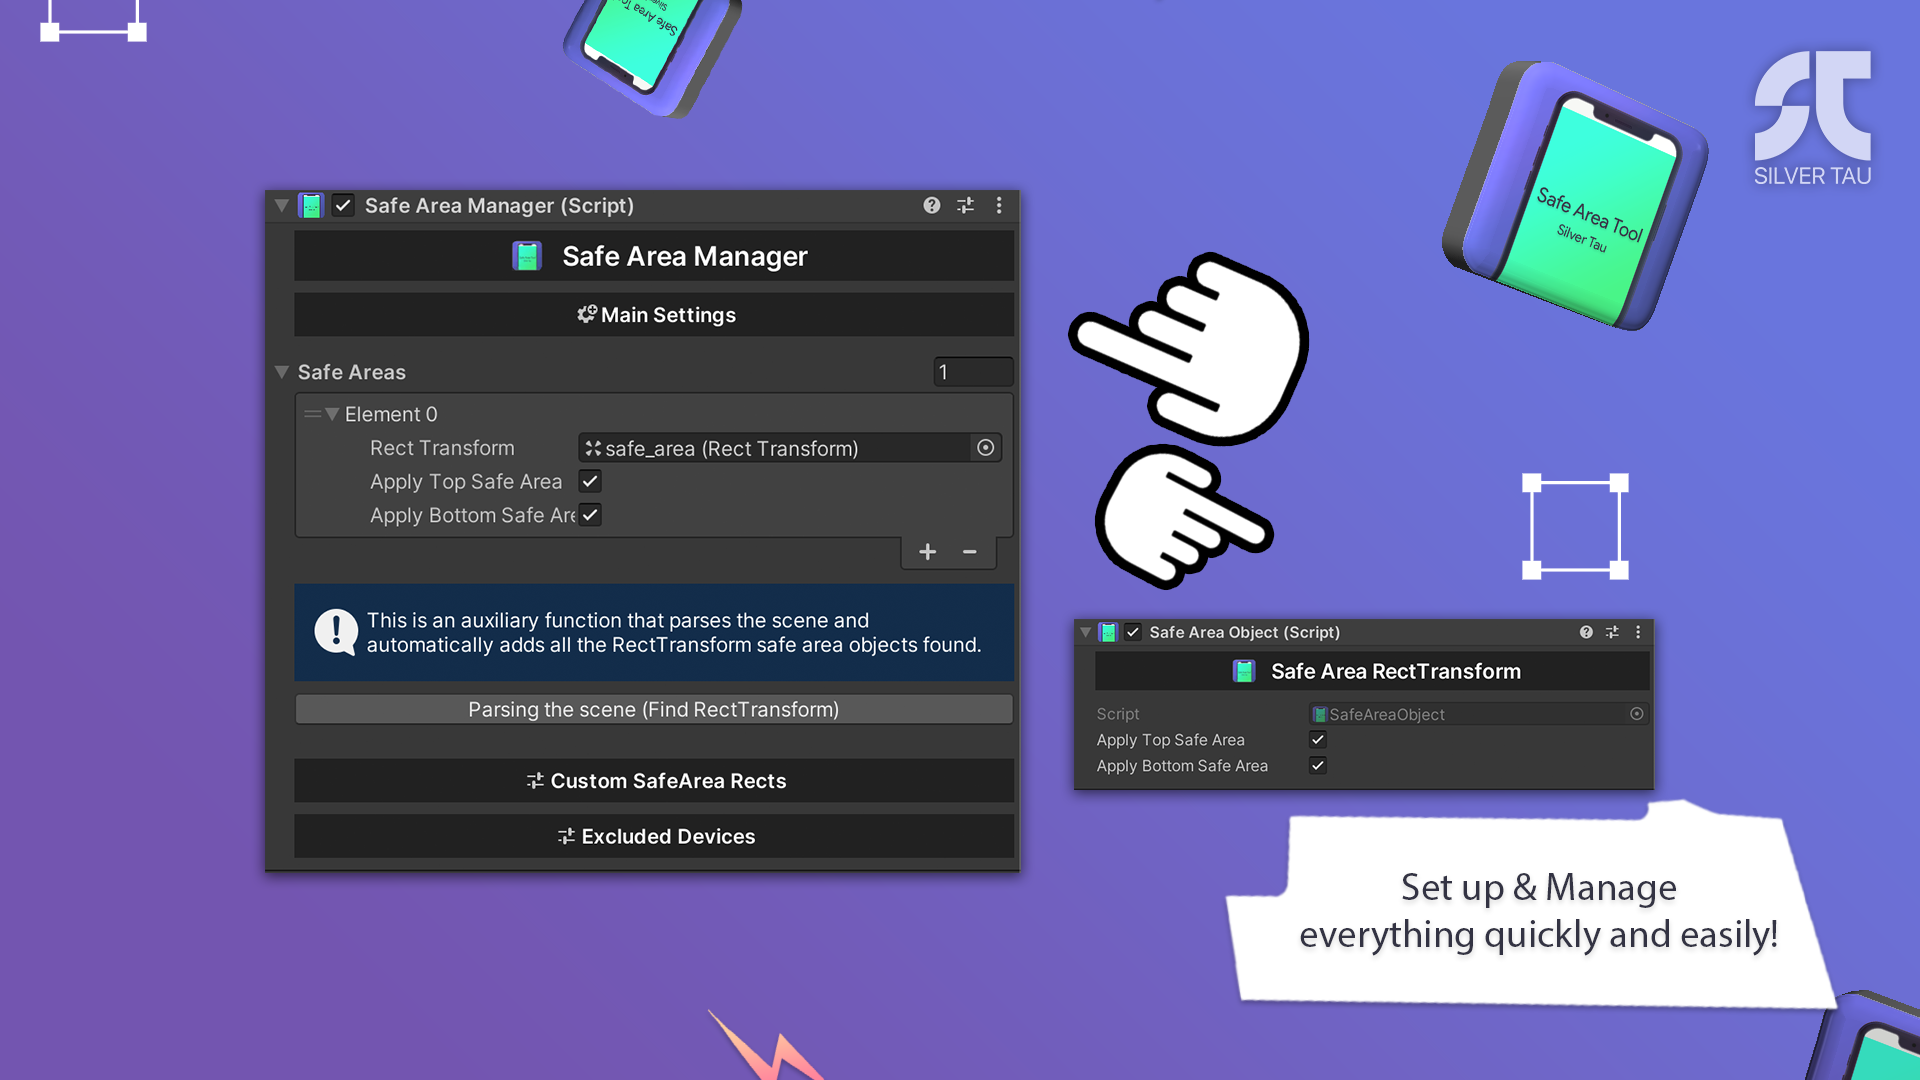Click the Safe Area Manager title phone icon
This screenshot has height=1080, width=1920.
pos(527,256)
